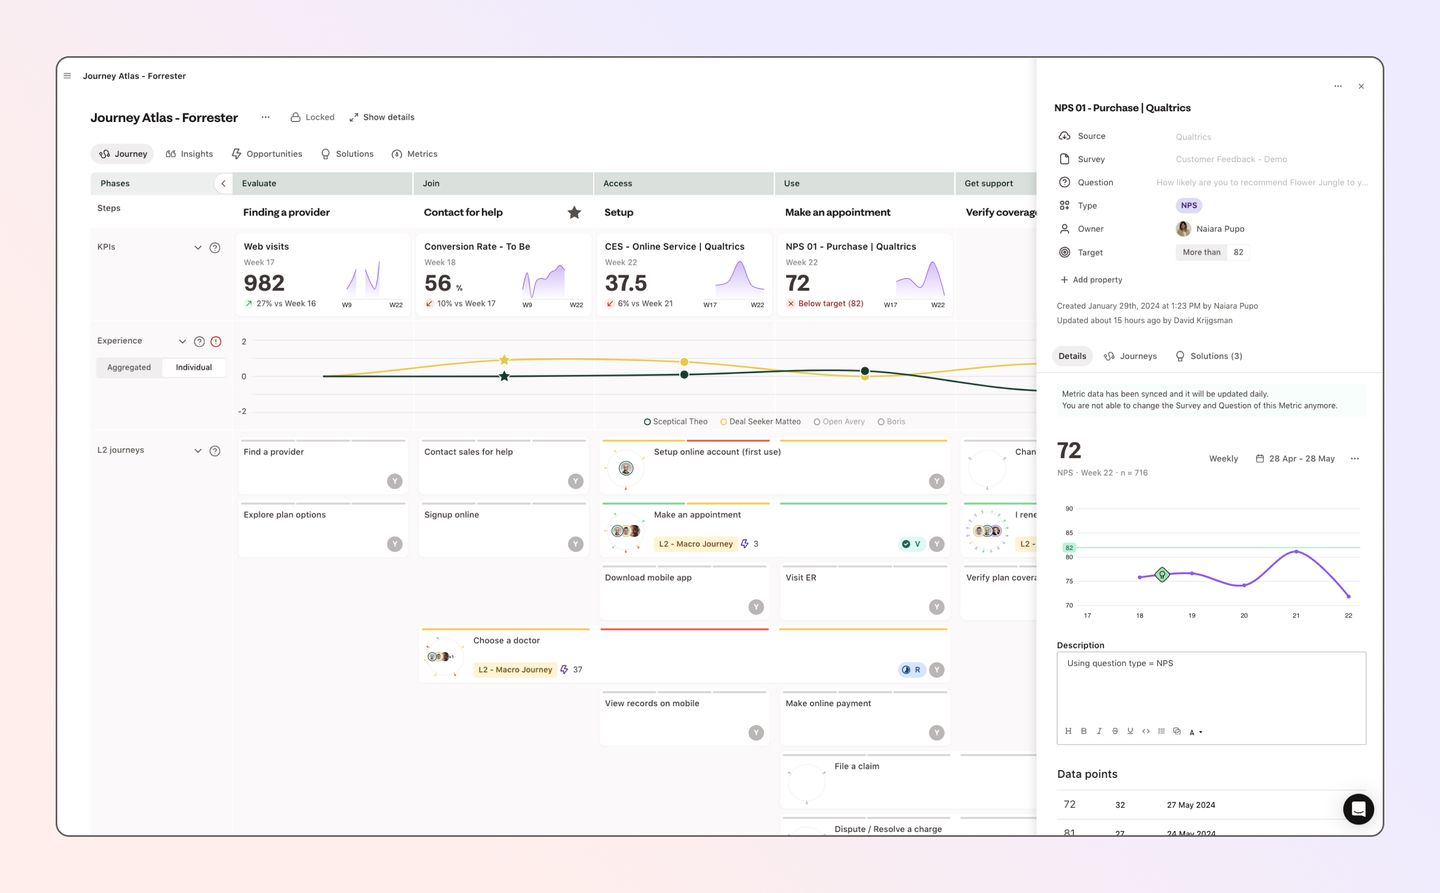
Task: Click Show details link
Action: (381, 117)
